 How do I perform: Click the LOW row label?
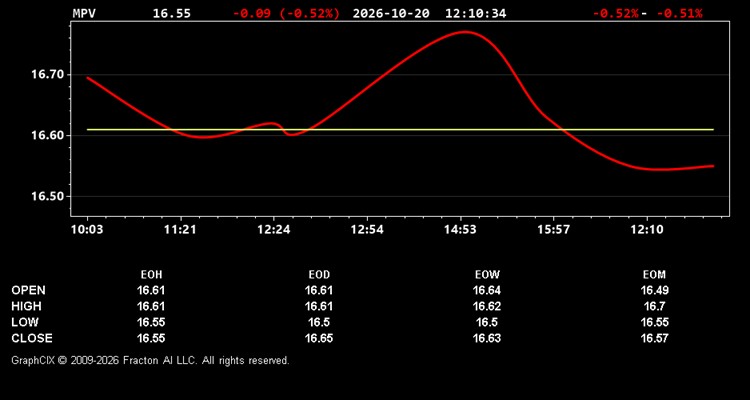25,322
